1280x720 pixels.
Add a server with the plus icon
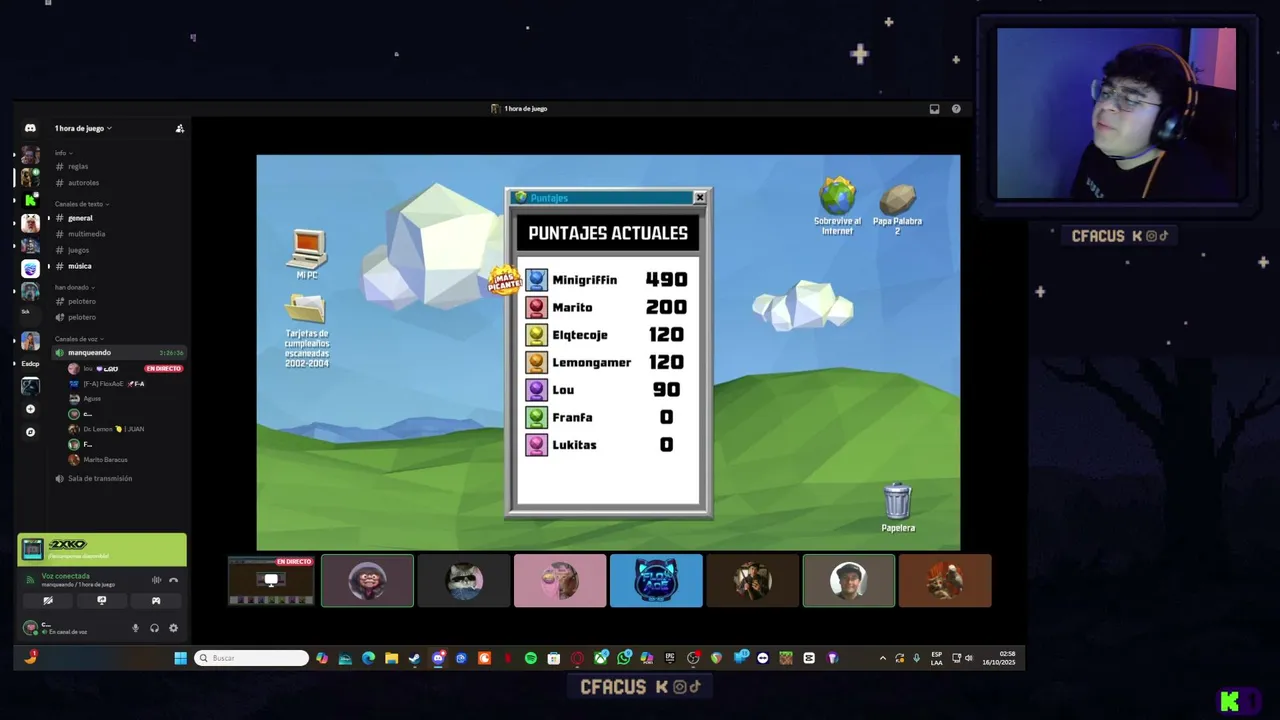coord(30,409)
